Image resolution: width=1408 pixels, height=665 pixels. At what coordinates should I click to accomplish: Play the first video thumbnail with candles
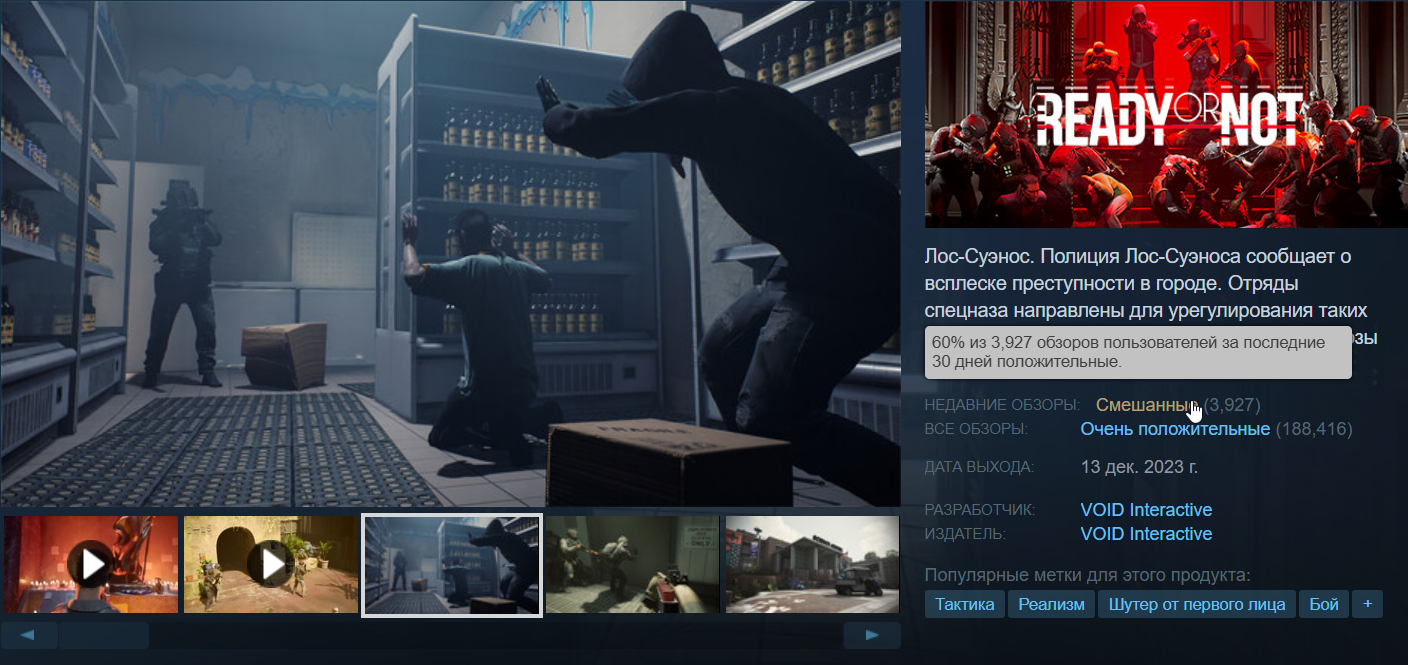point(91,565)
